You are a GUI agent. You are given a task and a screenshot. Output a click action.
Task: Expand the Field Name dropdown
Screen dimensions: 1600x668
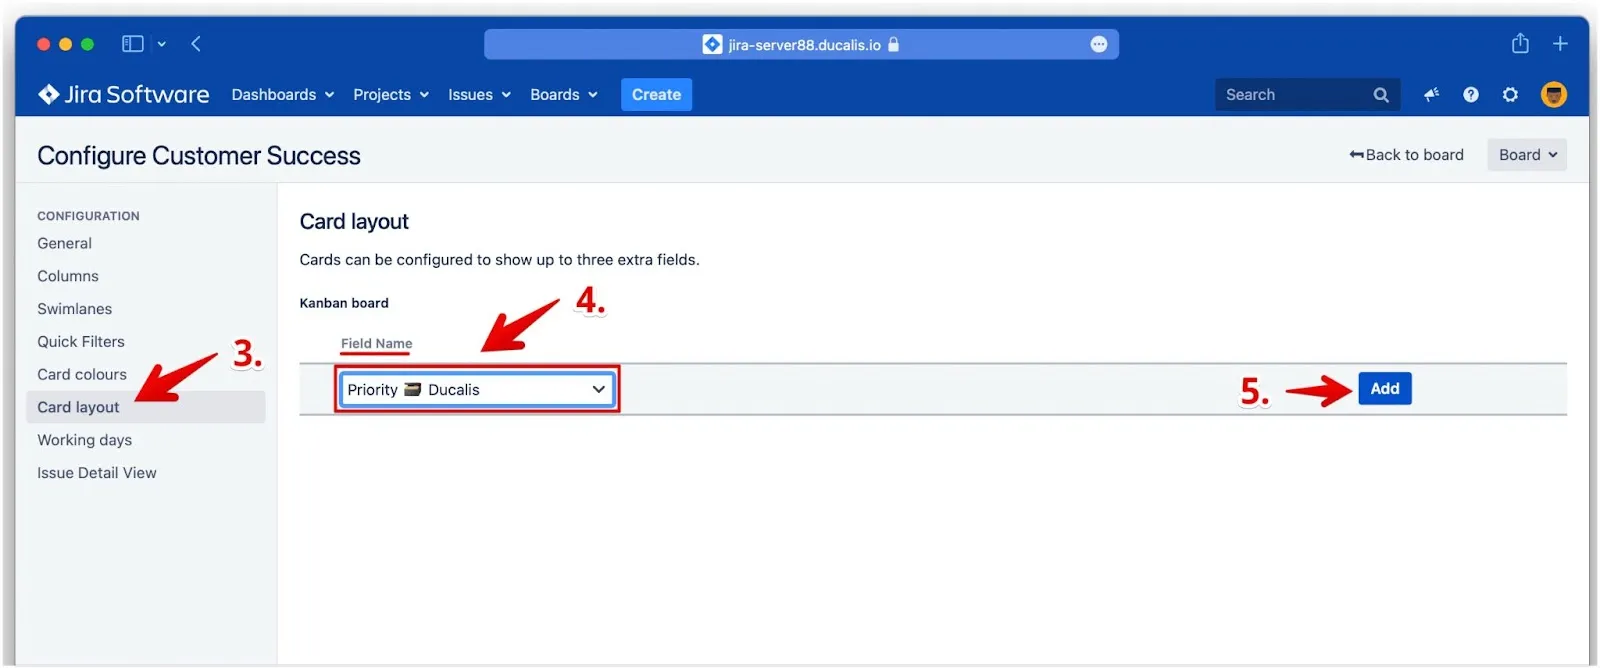[x=477, y=389]
